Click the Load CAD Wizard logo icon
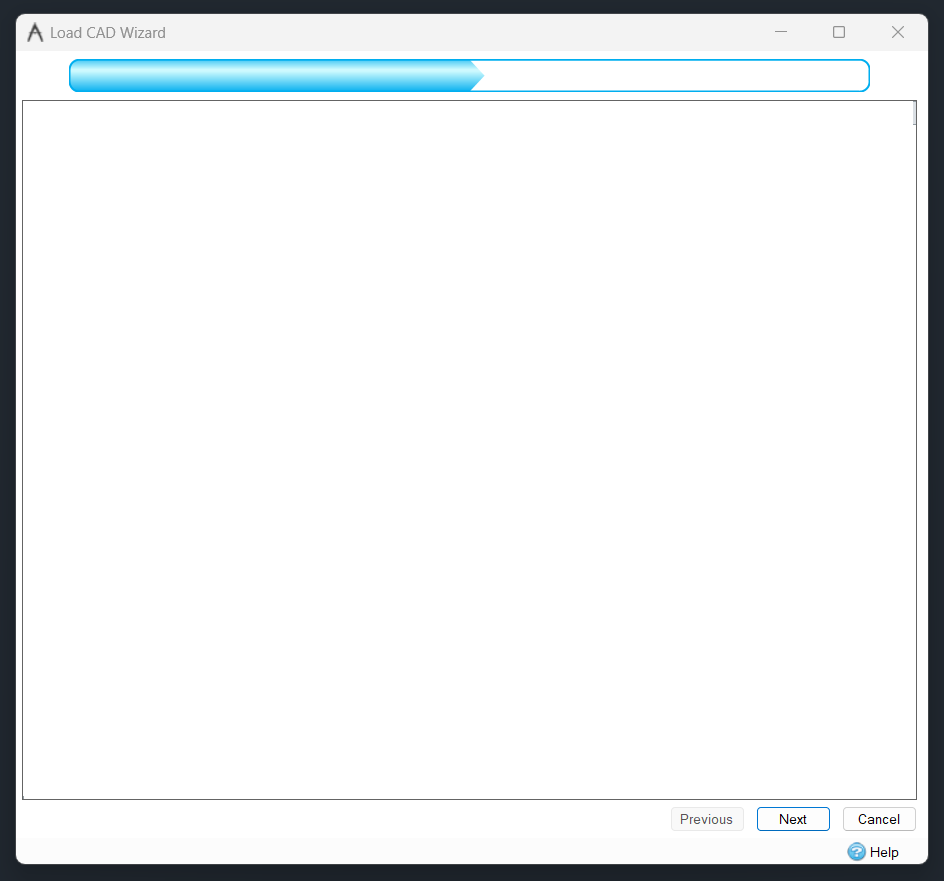 tap(33, 31)
